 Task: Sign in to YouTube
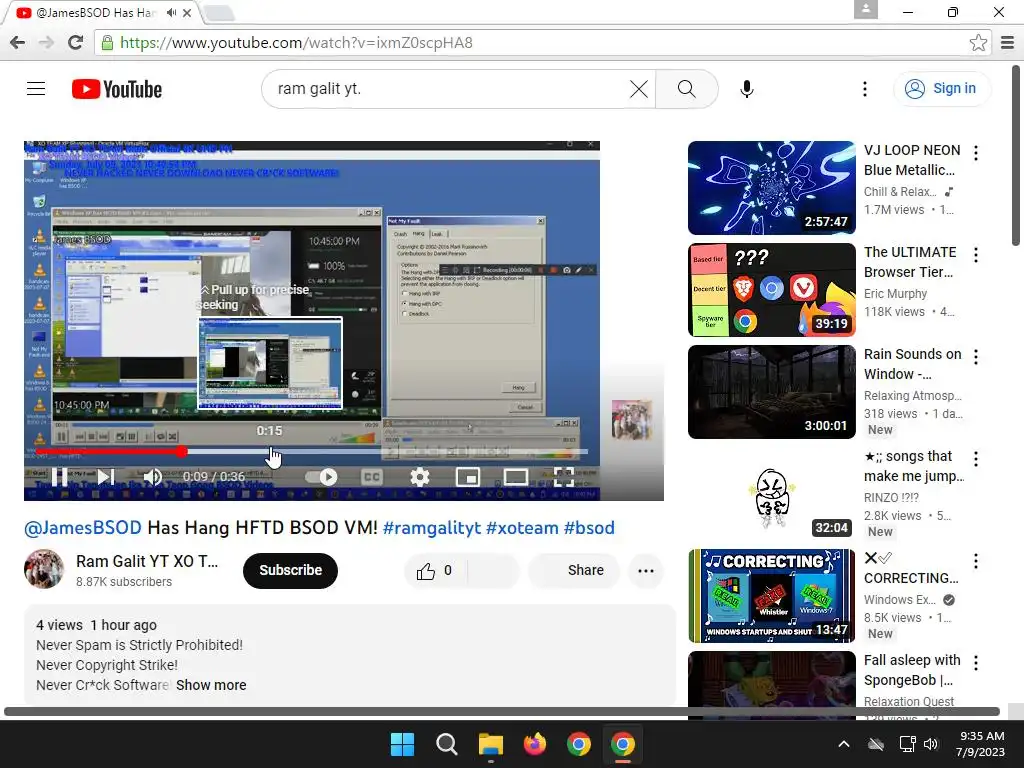(941, 89)
